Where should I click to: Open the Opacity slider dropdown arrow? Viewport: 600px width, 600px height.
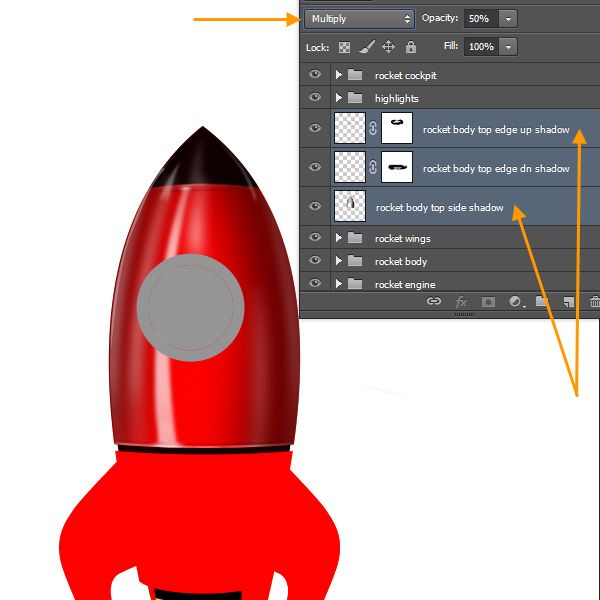point(508,19)
